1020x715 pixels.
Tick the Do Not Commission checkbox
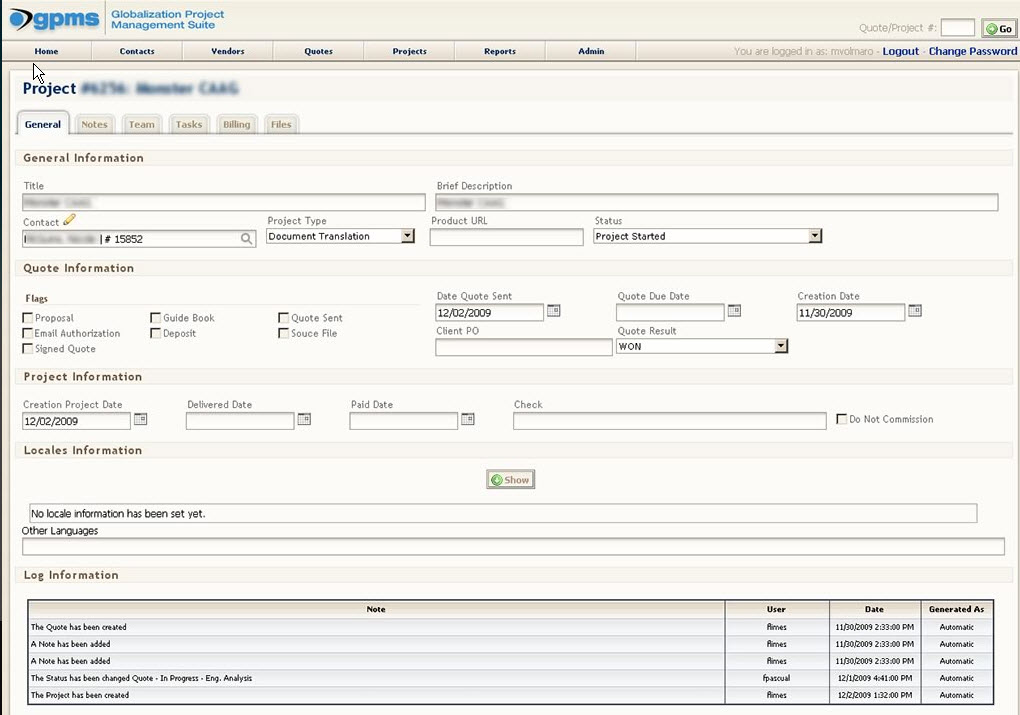(842, 419)
